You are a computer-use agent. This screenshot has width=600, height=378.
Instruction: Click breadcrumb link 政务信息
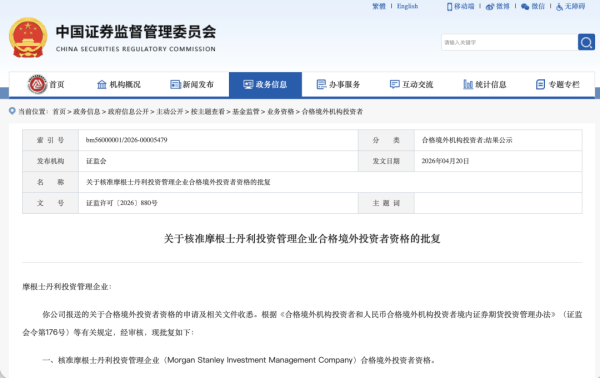click(x=86, y=112)
